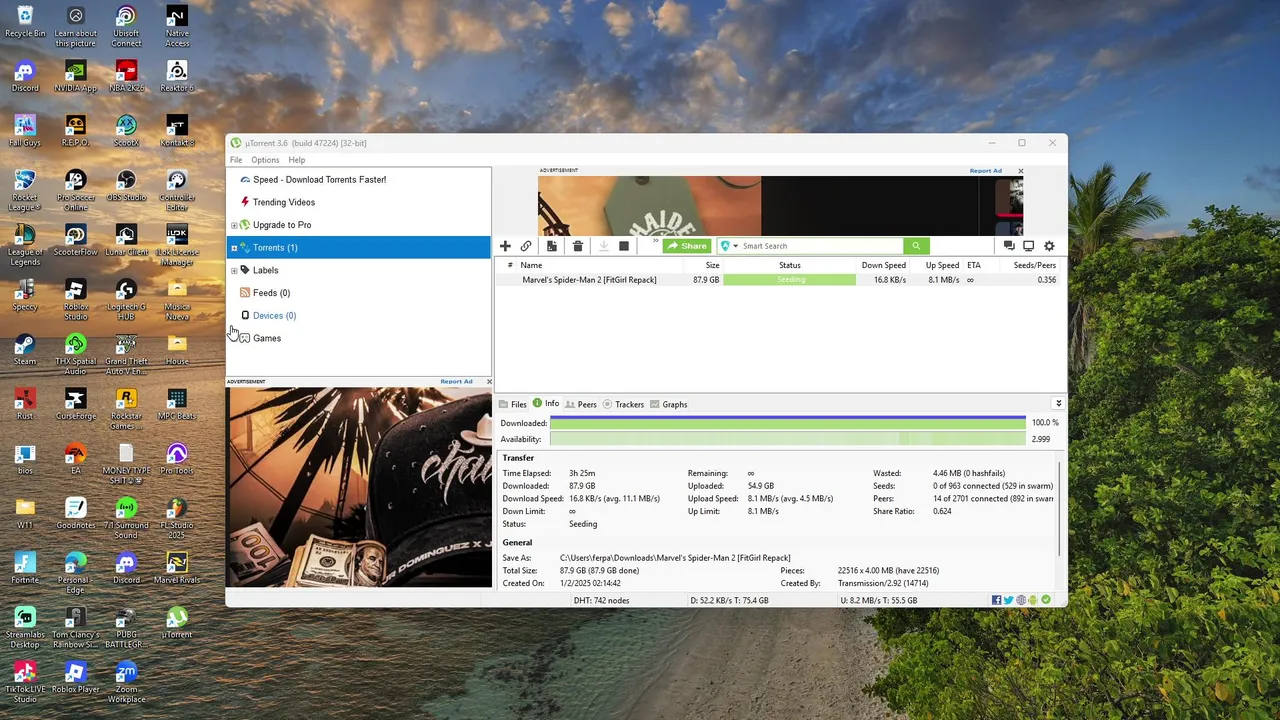1280x720 pixels.
Task: Open the search provider dropdown arrow
Action: coord(736,246)
